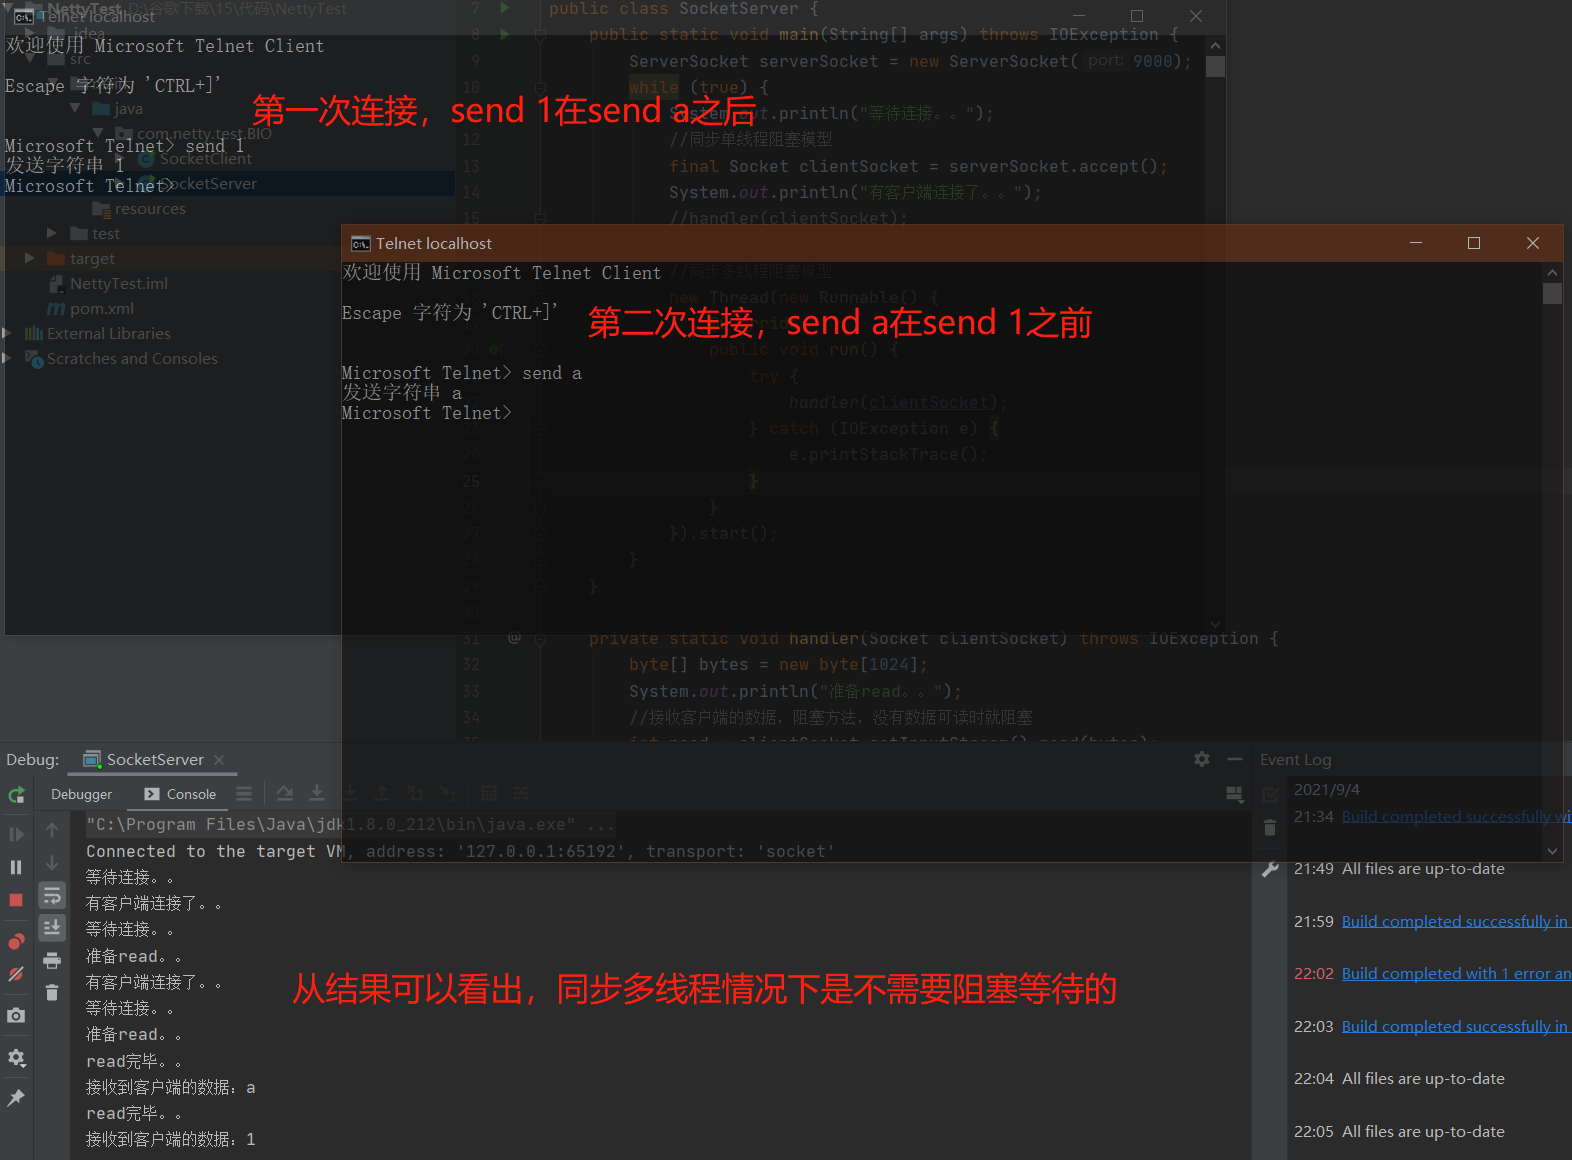This screenshot has height=1160, width=1572.
Task: Rerun SocketServer with the green rerun icon
Action: (x=16, y=795)
